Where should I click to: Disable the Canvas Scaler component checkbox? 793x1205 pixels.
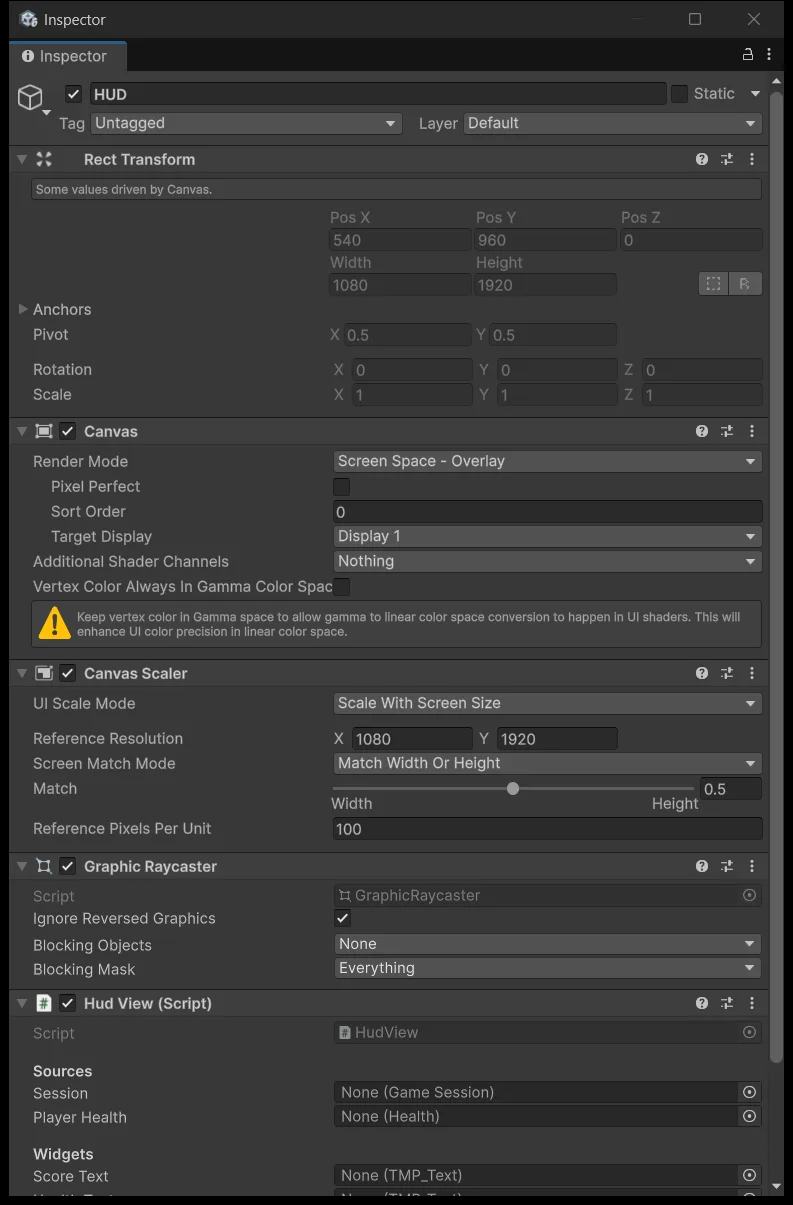[x=68, y=673]
